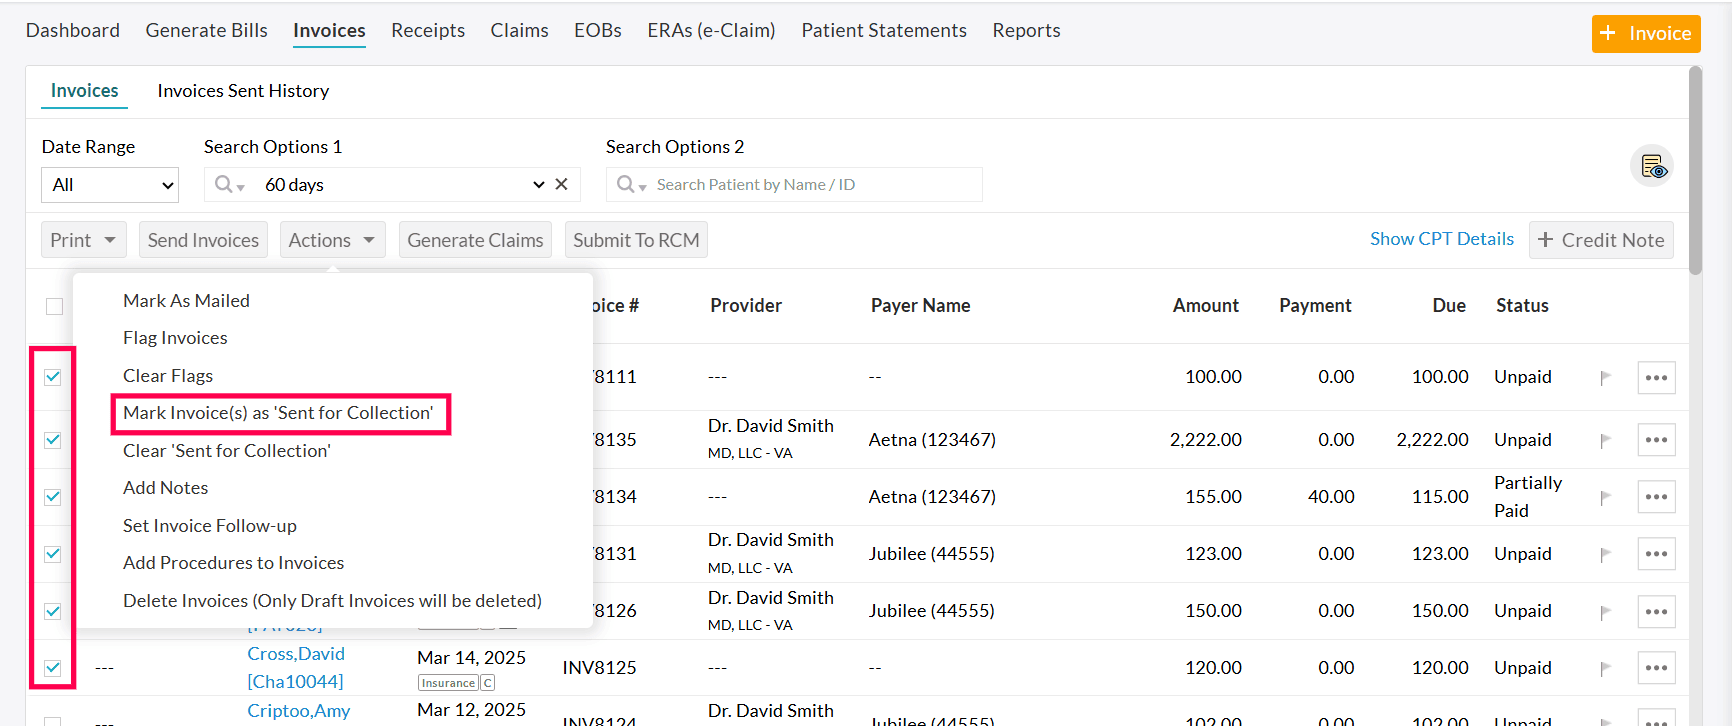Open the Reports navigation item

coord(1026,31)
